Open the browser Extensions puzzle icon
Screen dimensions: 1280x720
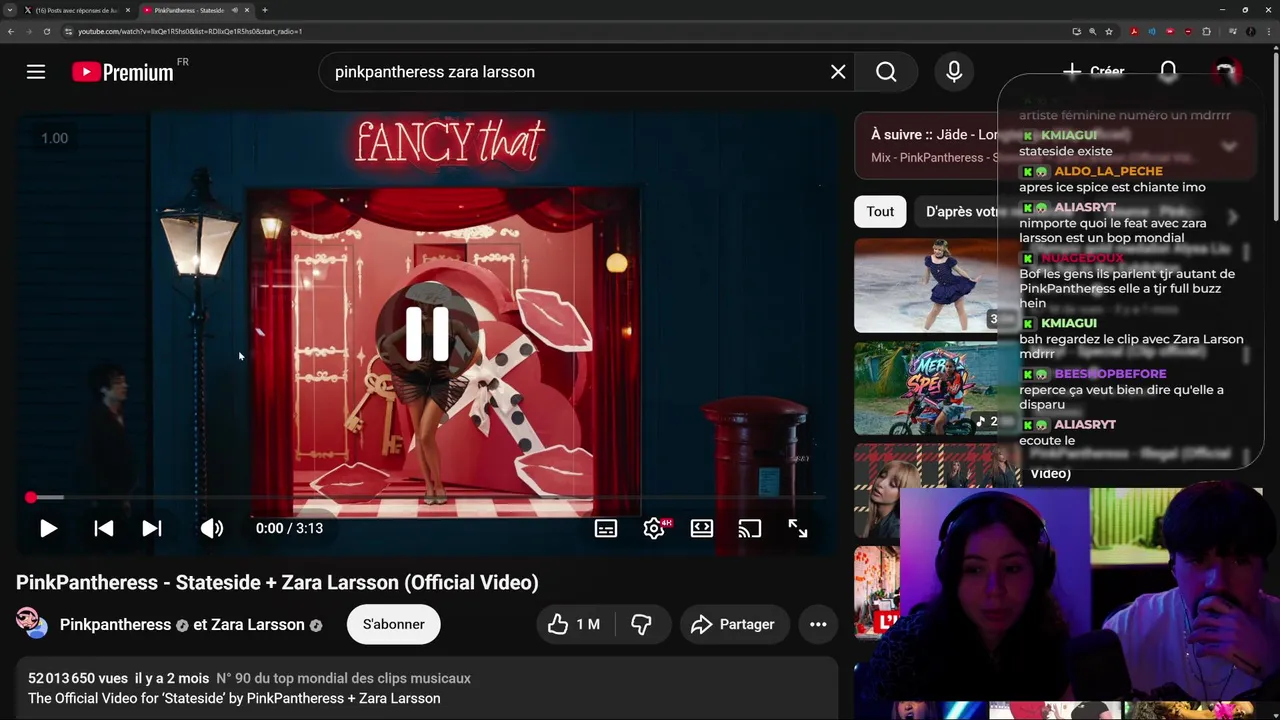click(x=1206, y=31)
